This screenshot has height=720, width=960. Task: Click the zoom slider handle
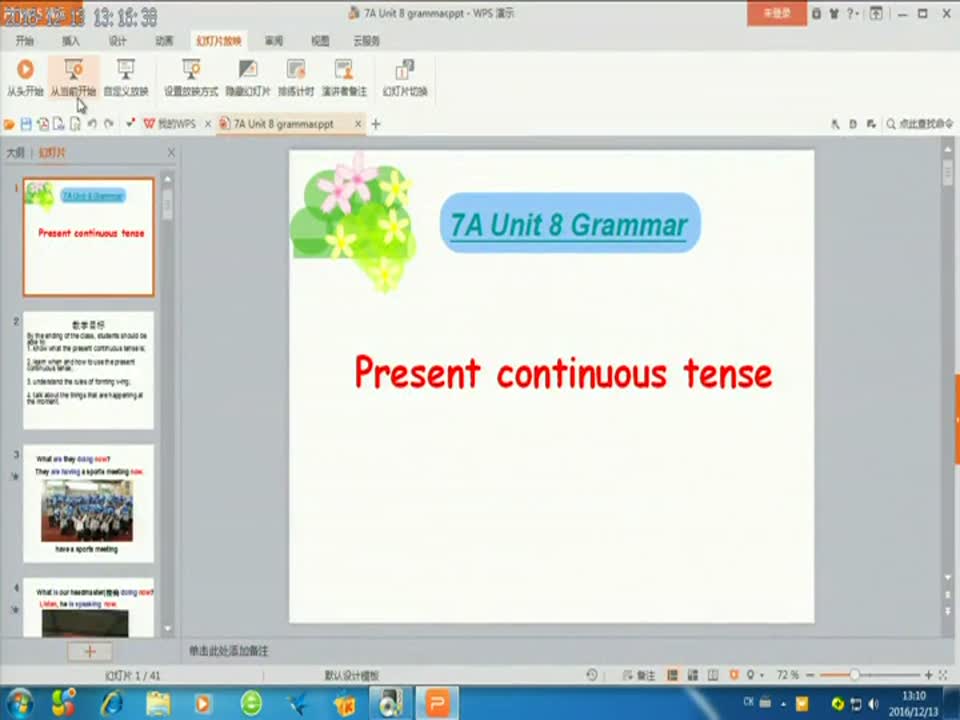(x=854, y=675)
